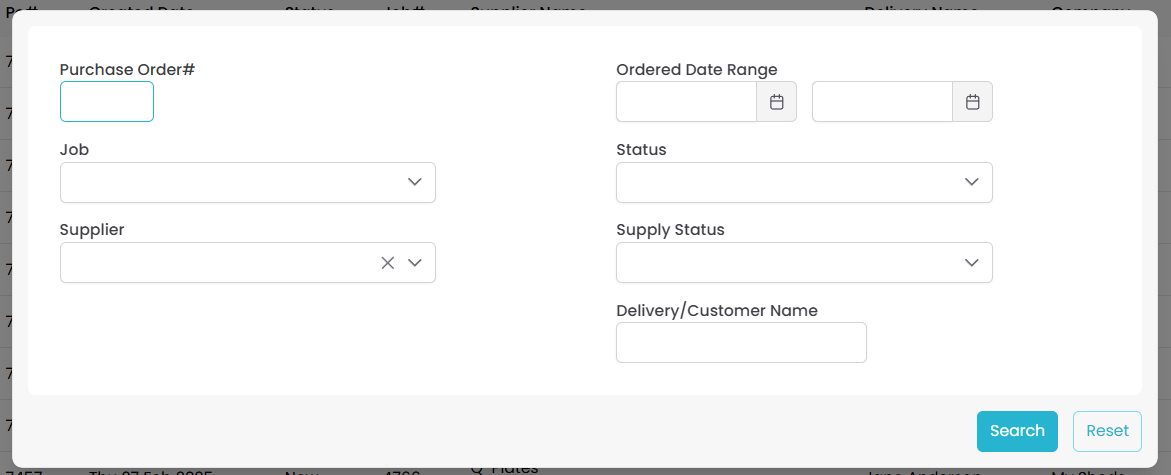Viewport: 1171px width, 475px height.
Task: Click the Search button
Action: click(x=1017, y=431)
